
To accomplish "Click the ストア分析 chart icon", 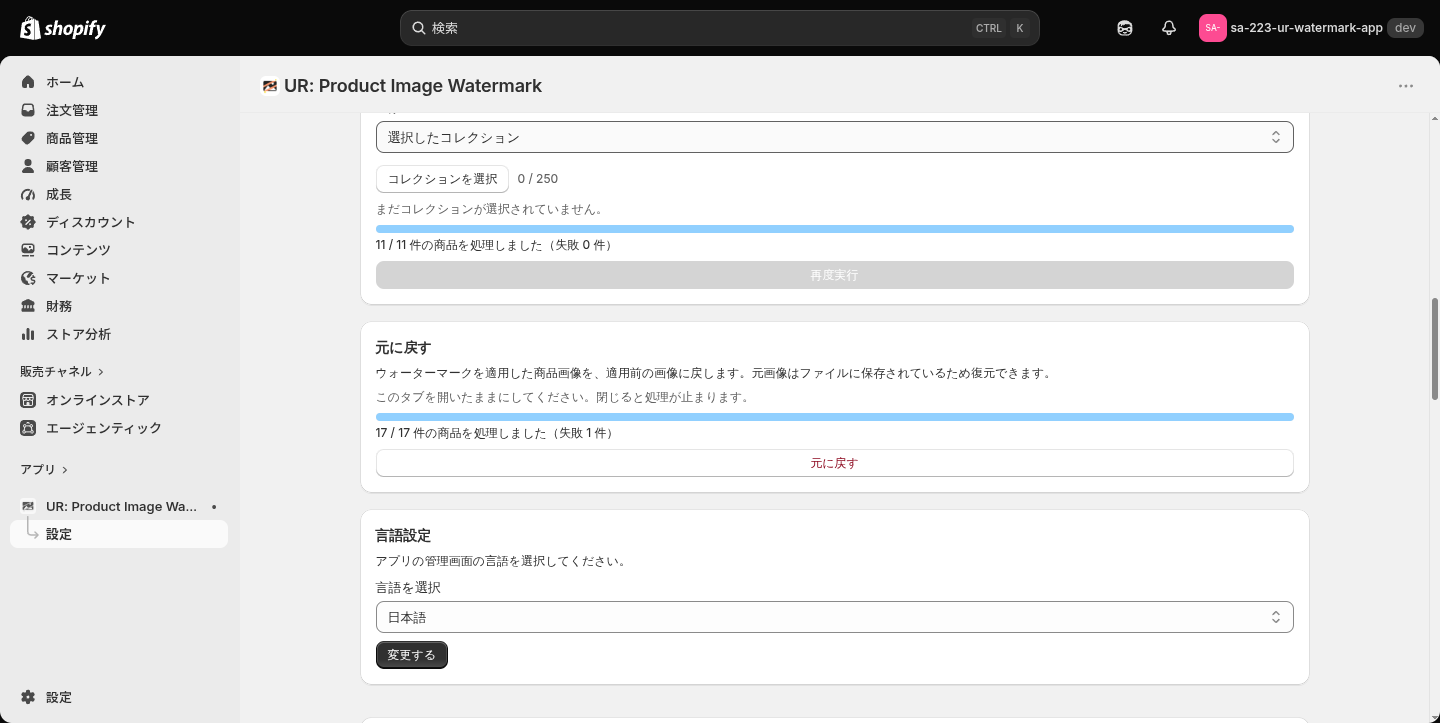I will coord(28,334).
